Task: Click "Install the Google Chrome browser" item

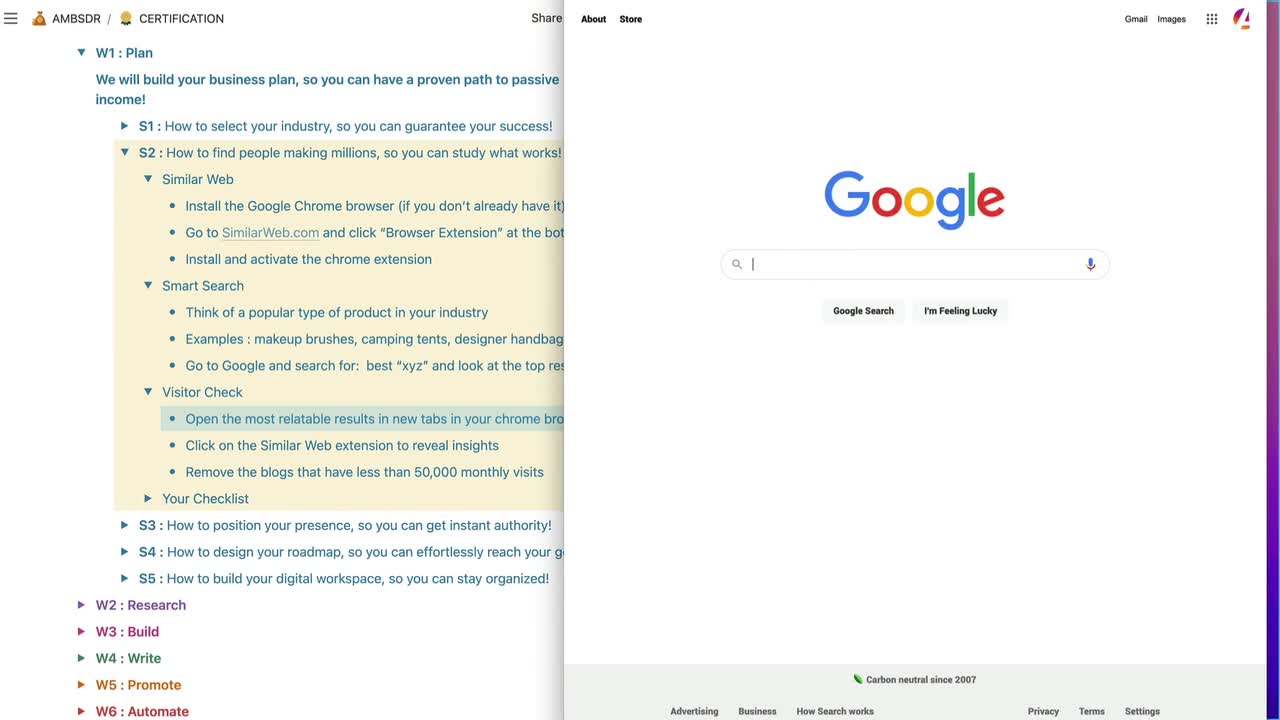Action: coord(375,206)
